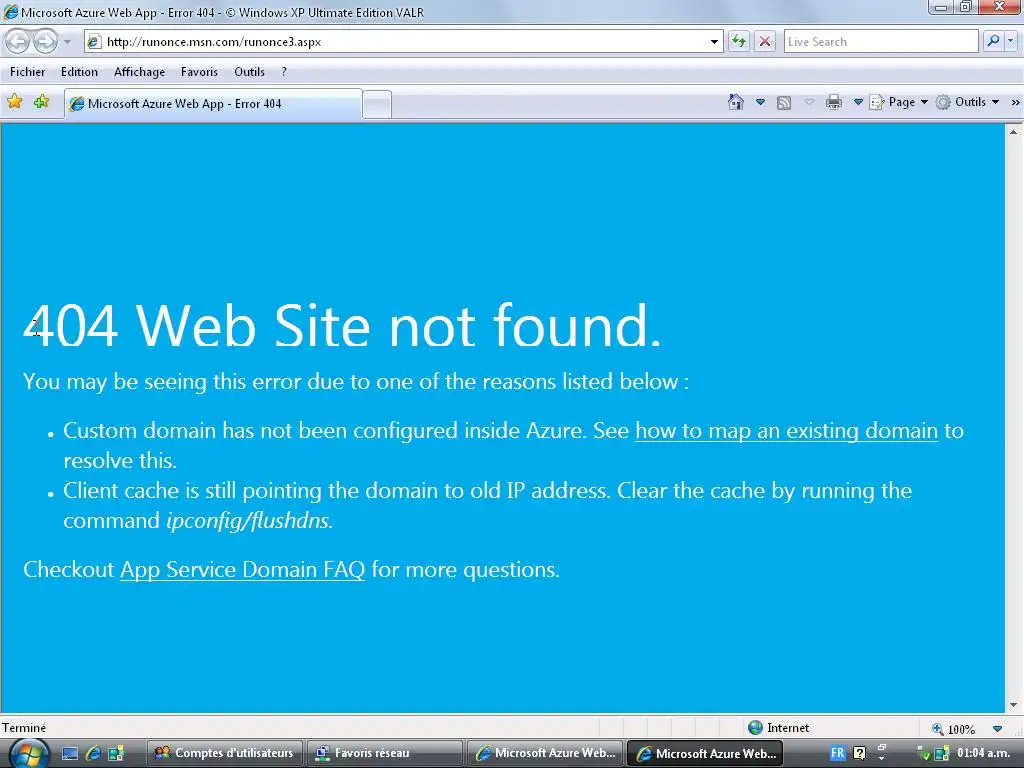Screen dimensions: 1024x768
Task: Click the address bar URL field
Action: tap(405, 42)
